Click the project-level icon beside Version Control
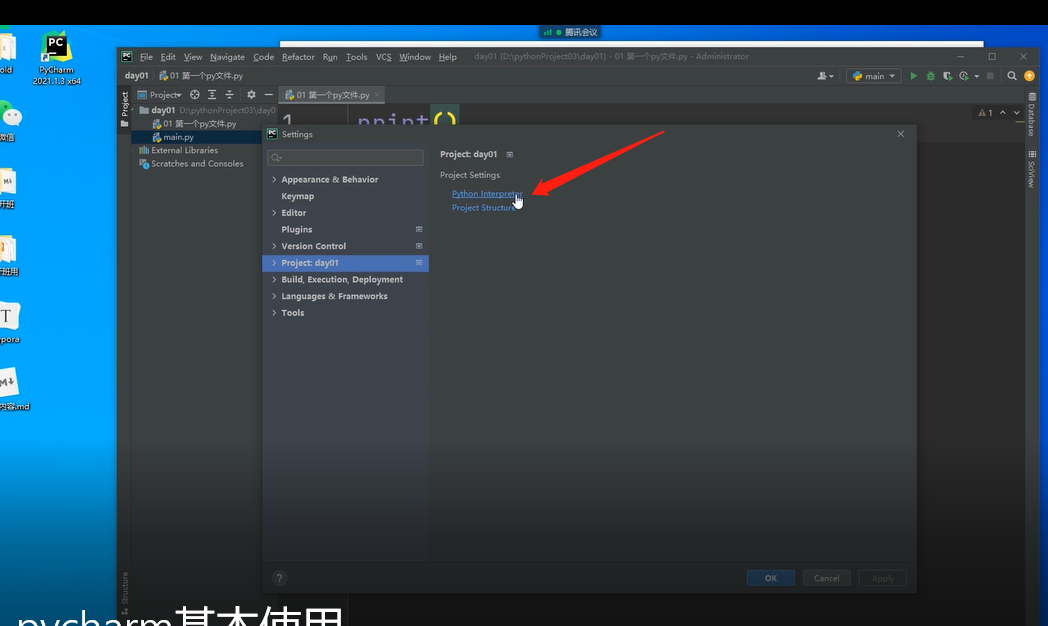Screen dimensions: 1048x626 pos(419,246)
